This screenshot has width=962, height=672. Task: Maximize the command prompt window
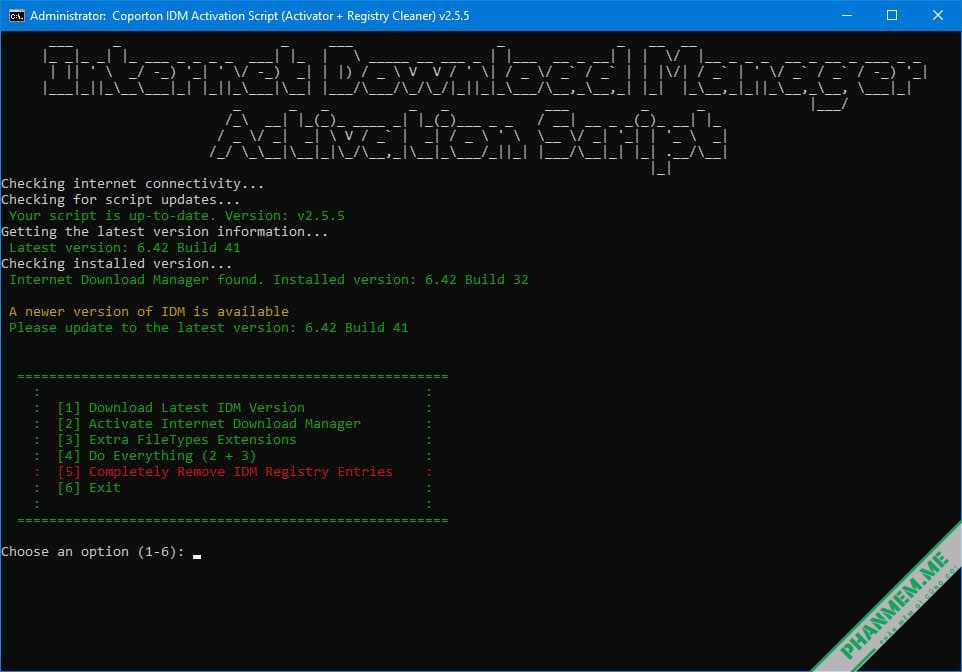pos(892,15)
